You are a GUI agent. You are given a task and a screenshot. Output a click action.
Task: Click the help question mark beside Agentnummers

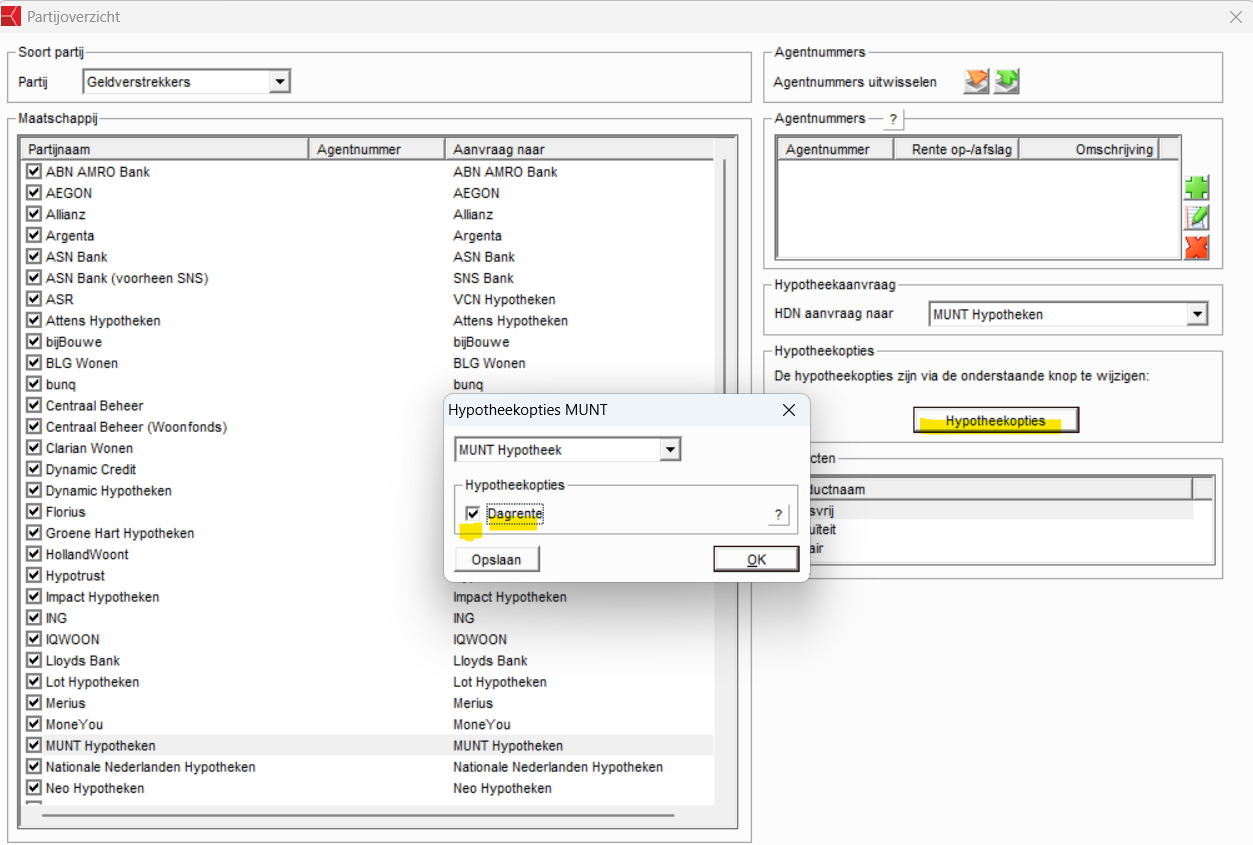click(893, 120)
